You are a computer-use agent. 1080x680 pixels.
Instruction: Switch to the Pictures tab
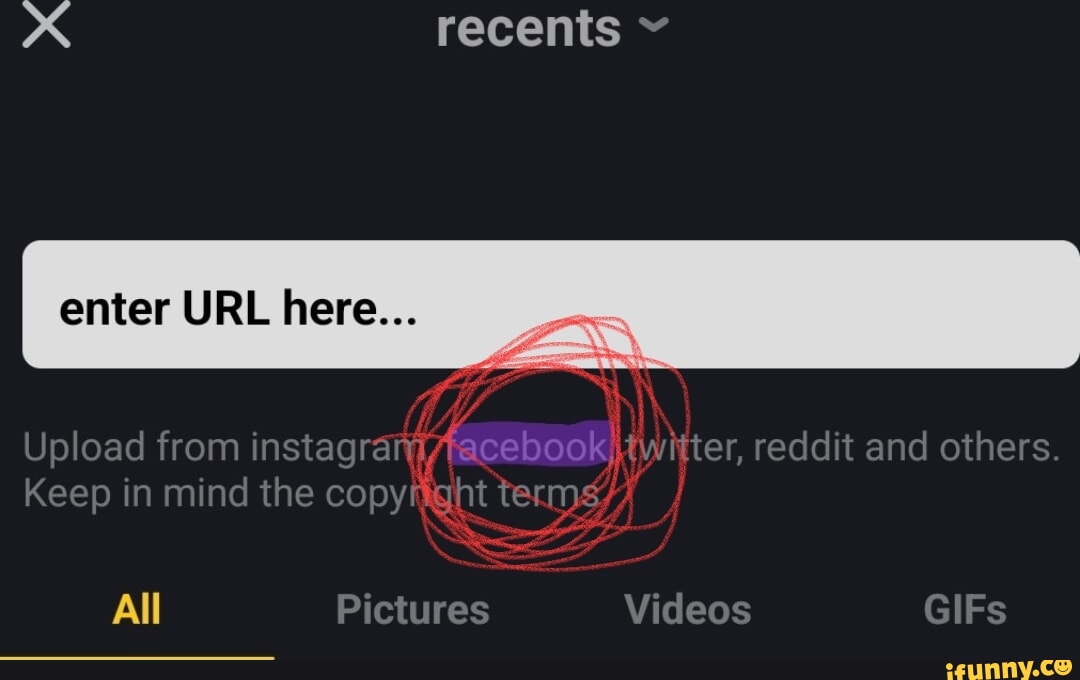413,609
